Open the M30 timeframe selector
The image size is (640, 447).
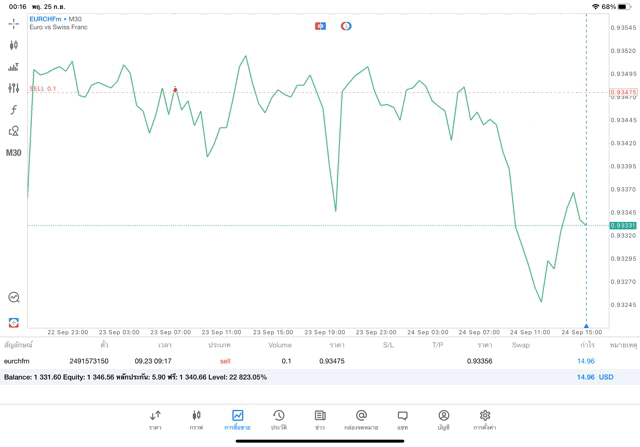click(x=13, y=153)
